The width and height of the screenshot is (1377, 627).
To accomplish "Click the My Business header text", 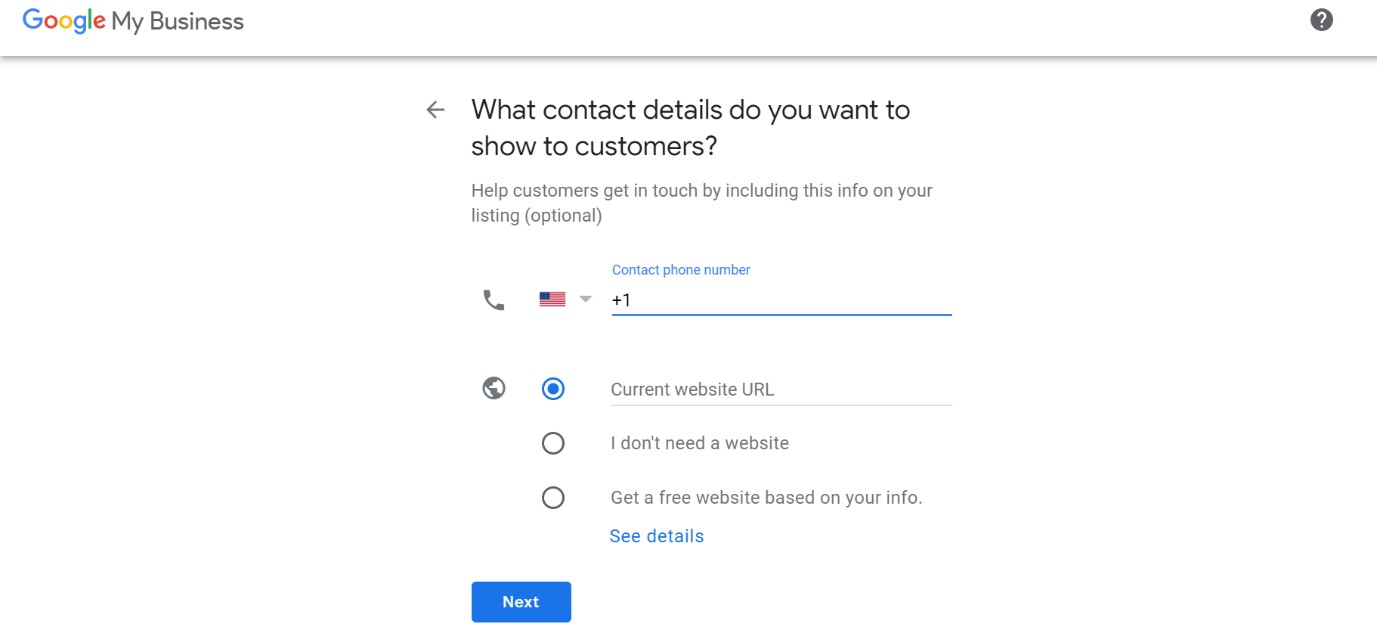I will click(x=178, y=21).
